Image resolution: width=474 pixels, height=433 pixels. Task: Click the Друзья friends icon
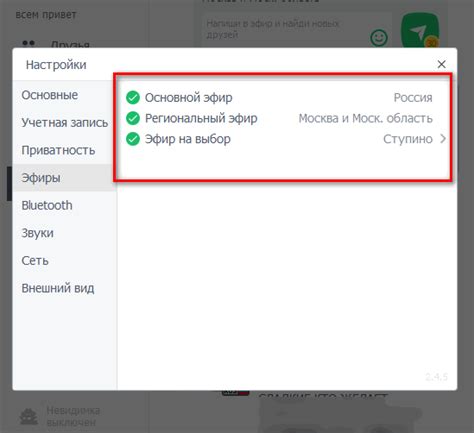tap(28, 44)
